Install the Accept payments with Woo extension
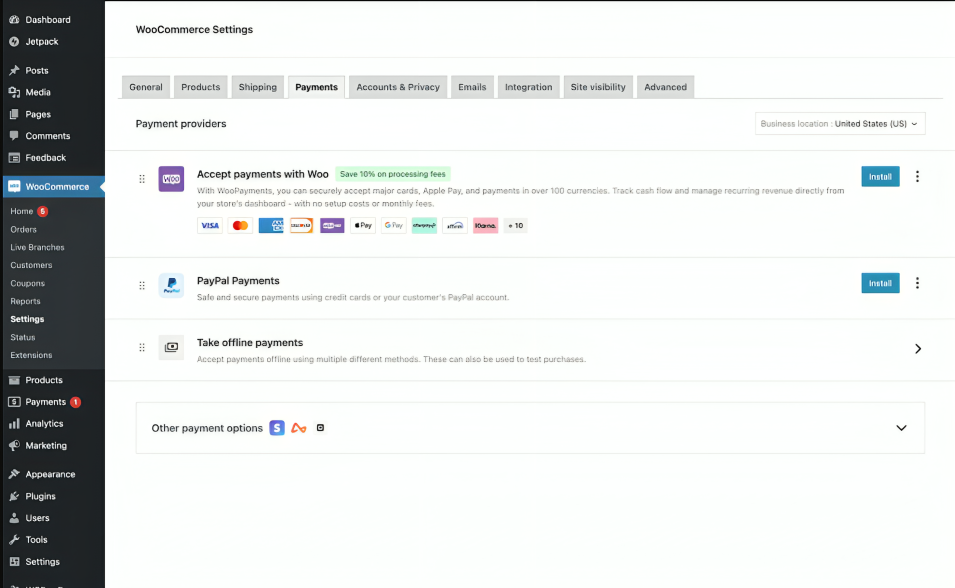 tap(880, 176)
